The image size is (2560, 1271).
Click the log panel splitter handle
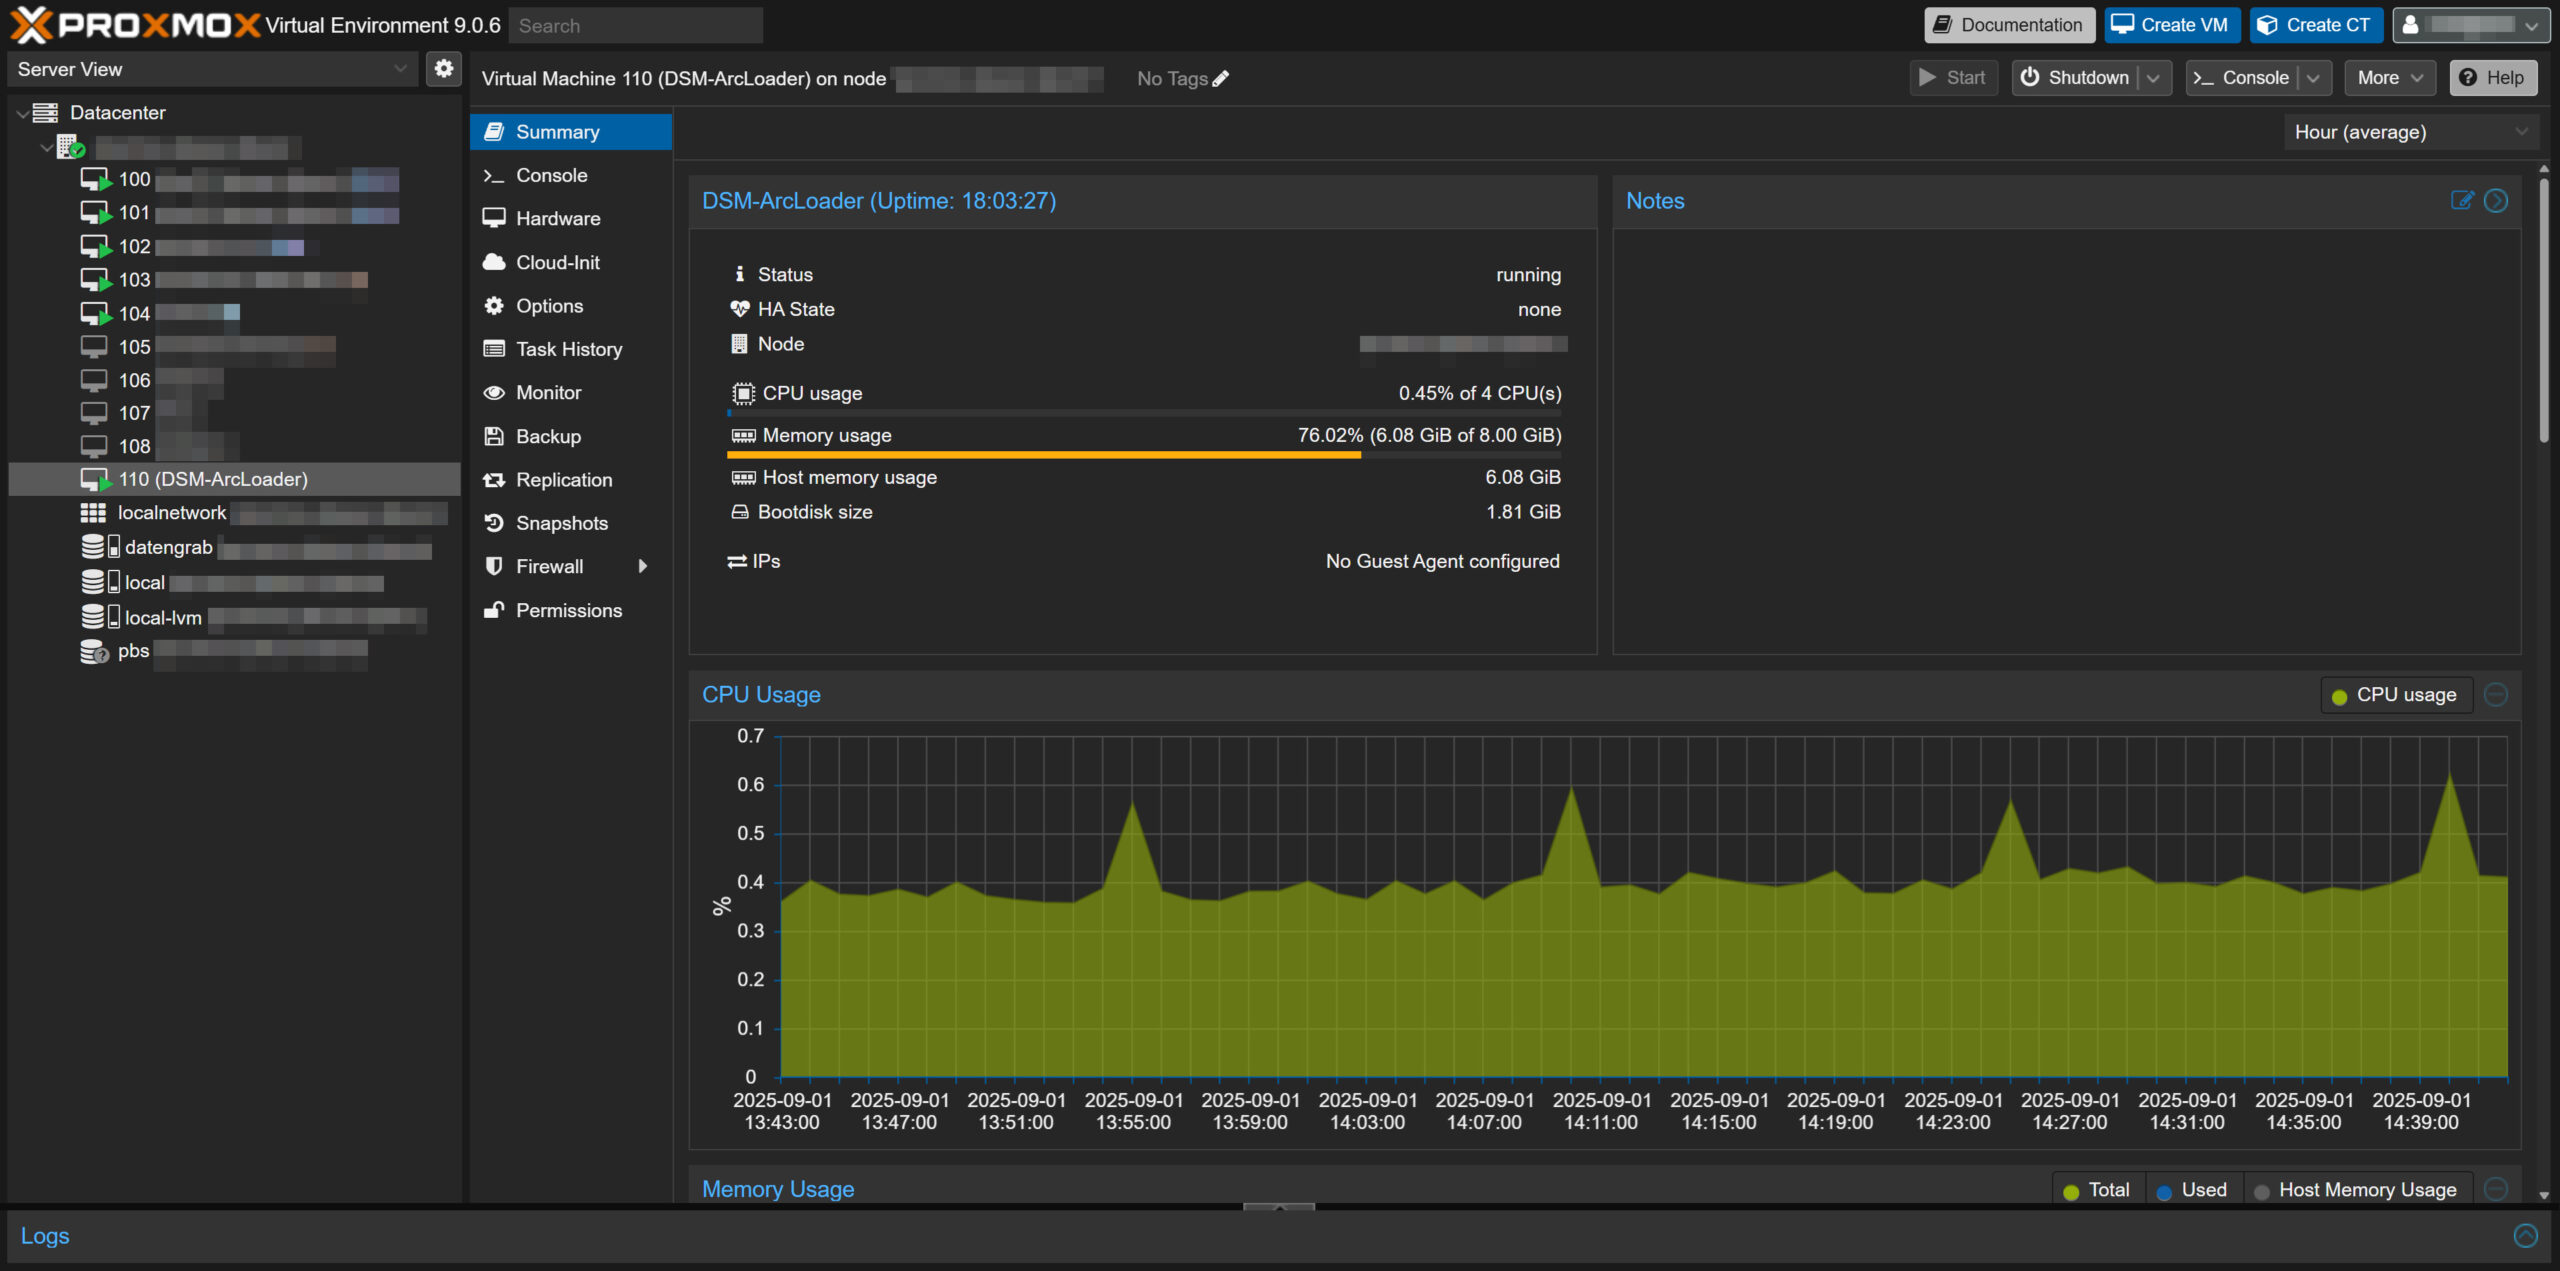(x=1279, y=1208)
